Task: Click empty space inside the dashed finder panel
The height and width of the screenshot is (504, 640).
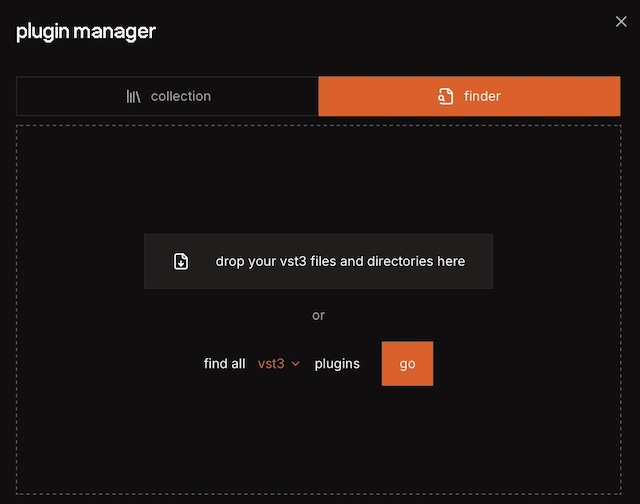Action: pos(320,440)
